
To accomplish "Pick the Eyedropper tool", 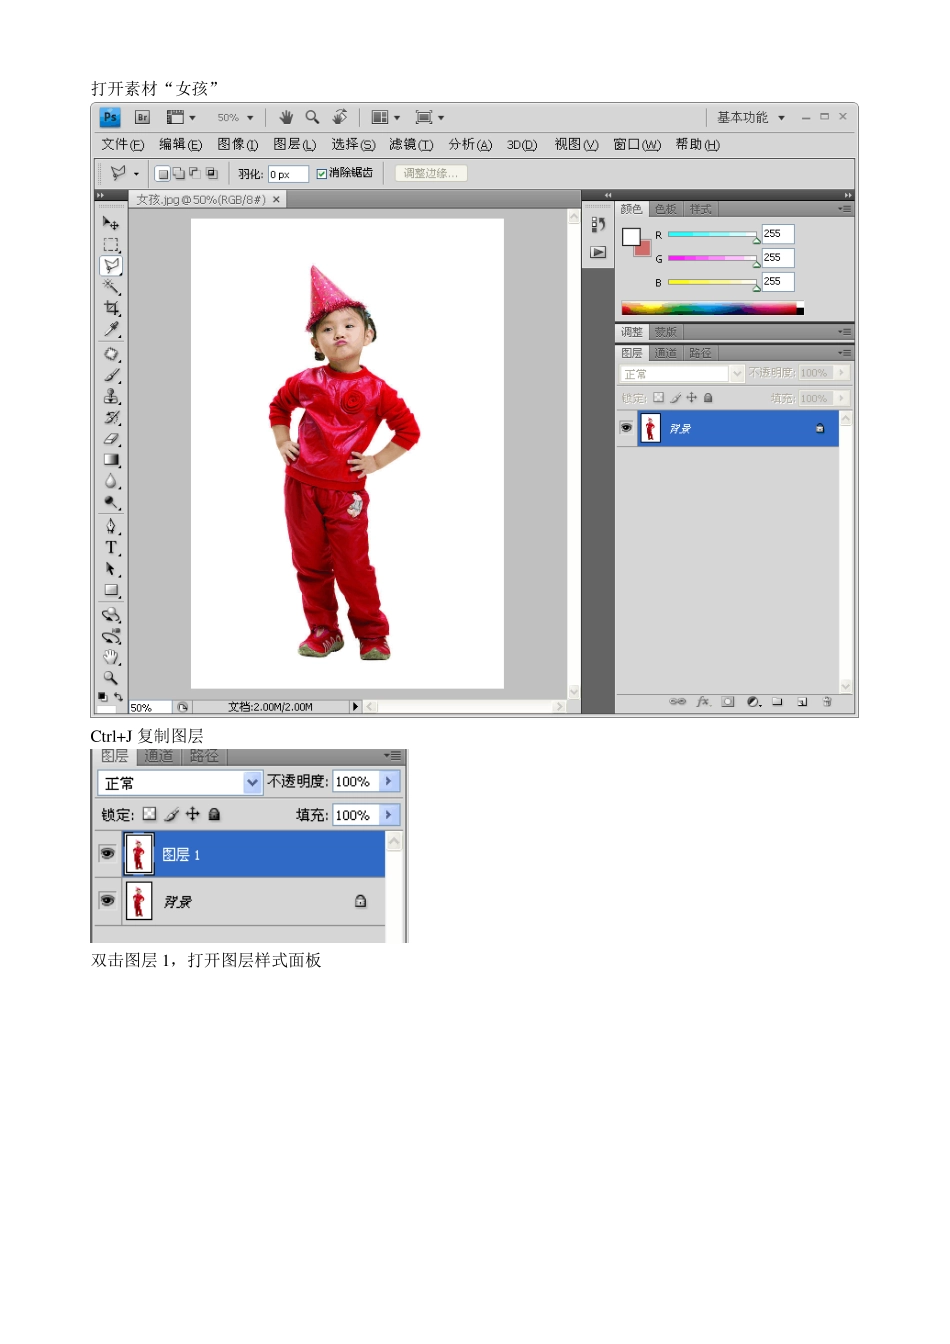I will tap(111, 329).
